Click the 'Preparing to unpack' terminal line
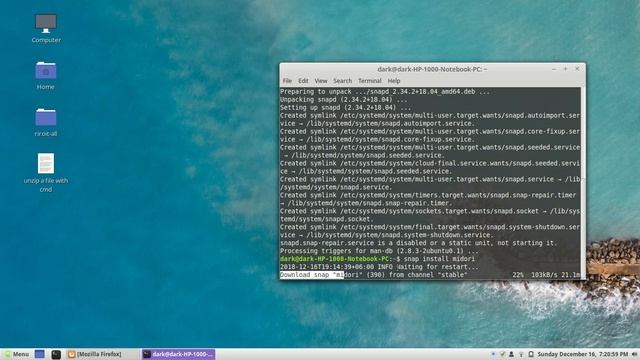Image resolution: width=640 pixels, height=360 pixels. tap(384, 92)
